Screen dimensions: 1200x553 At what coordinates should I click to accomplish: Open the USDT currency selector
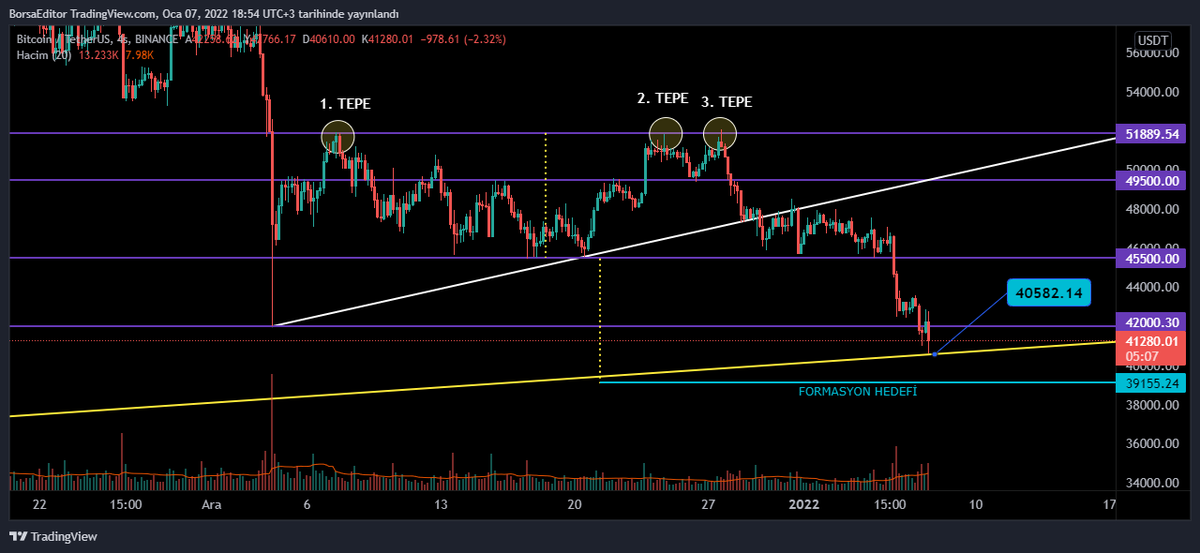click(1152, 40)
